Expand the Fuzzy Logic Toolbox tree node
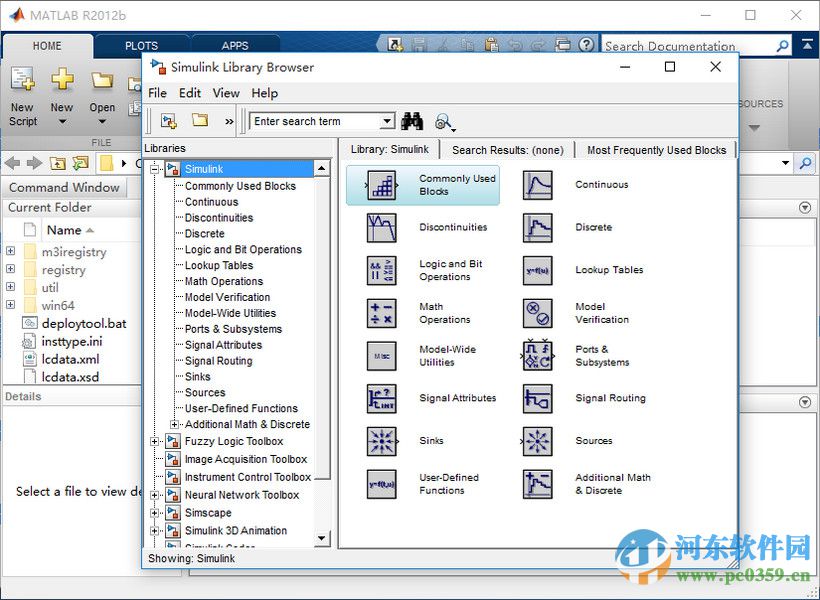The image size is (820, 600). tap(154, 441)
